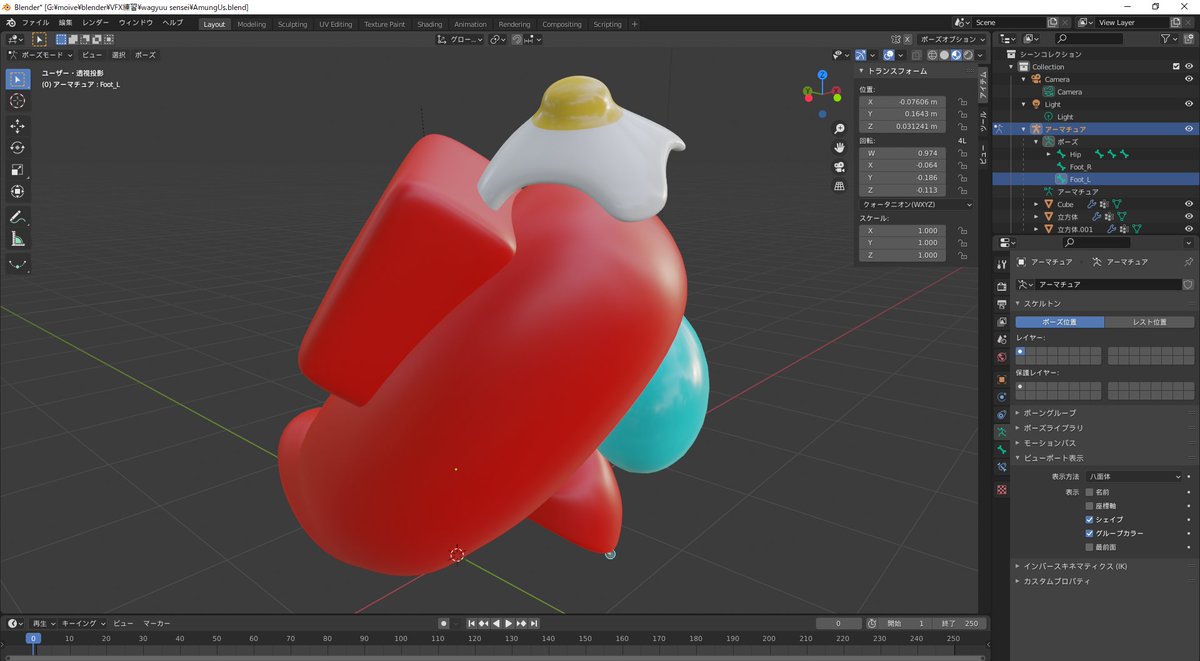This screenshot has height=661, width=1200.
Task: Open the 編集 menu
Action: [x=66, y=23]
